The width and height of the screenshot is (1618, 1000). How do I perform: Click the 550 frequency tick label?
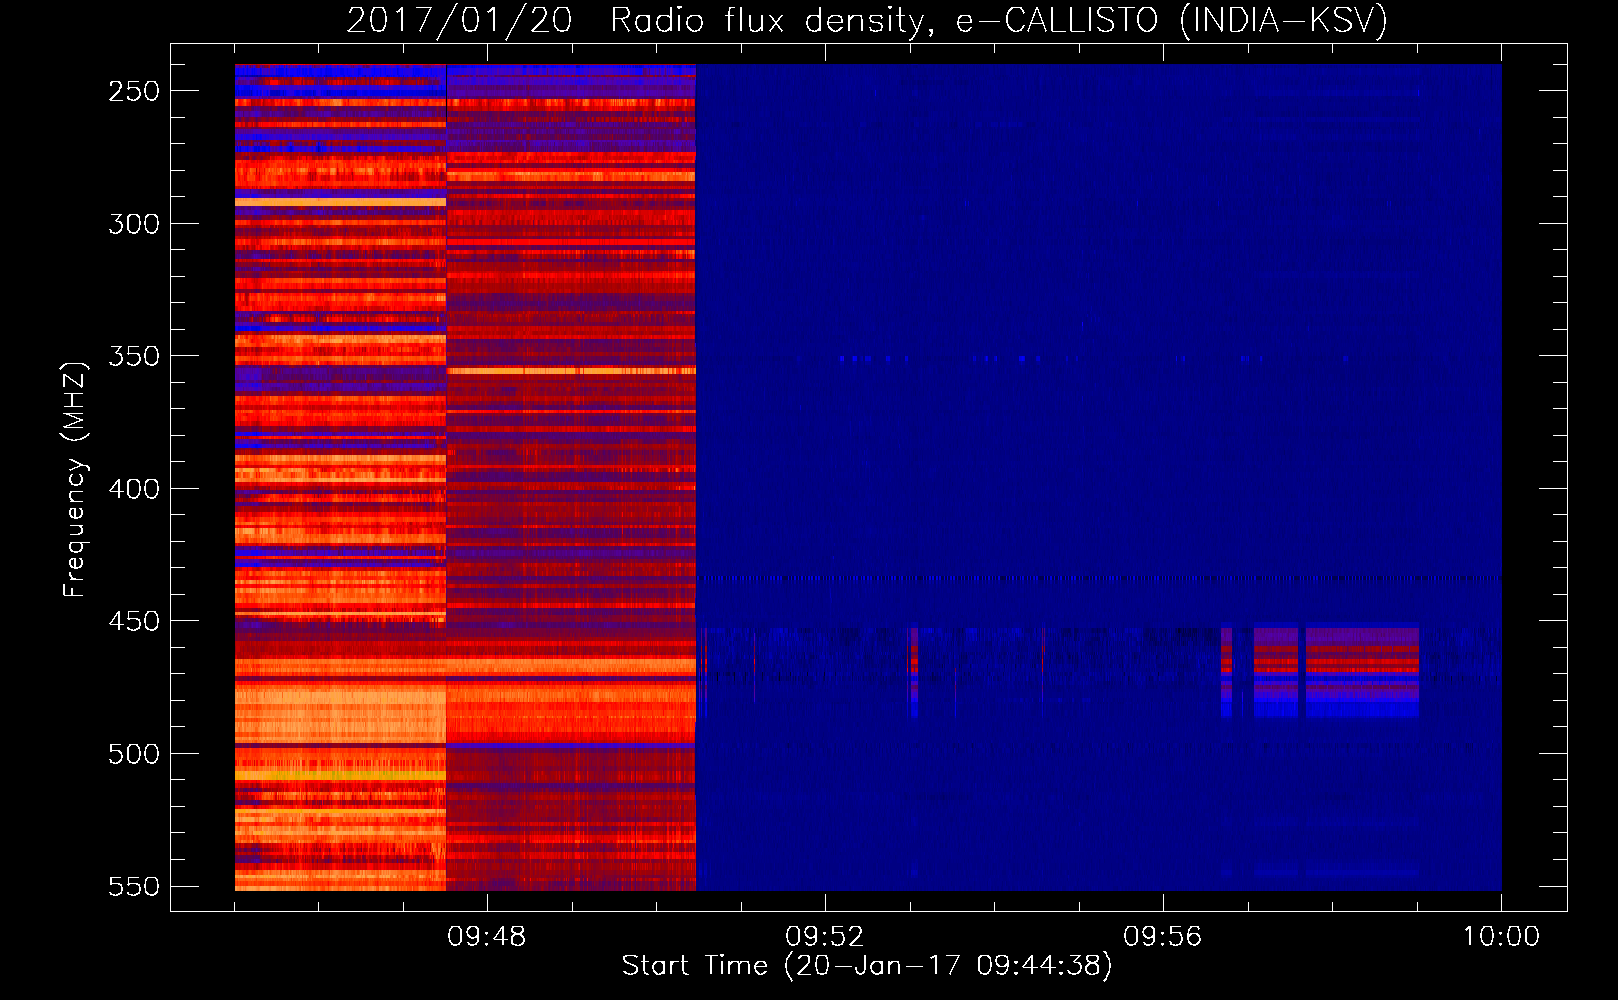click(134, 886)
